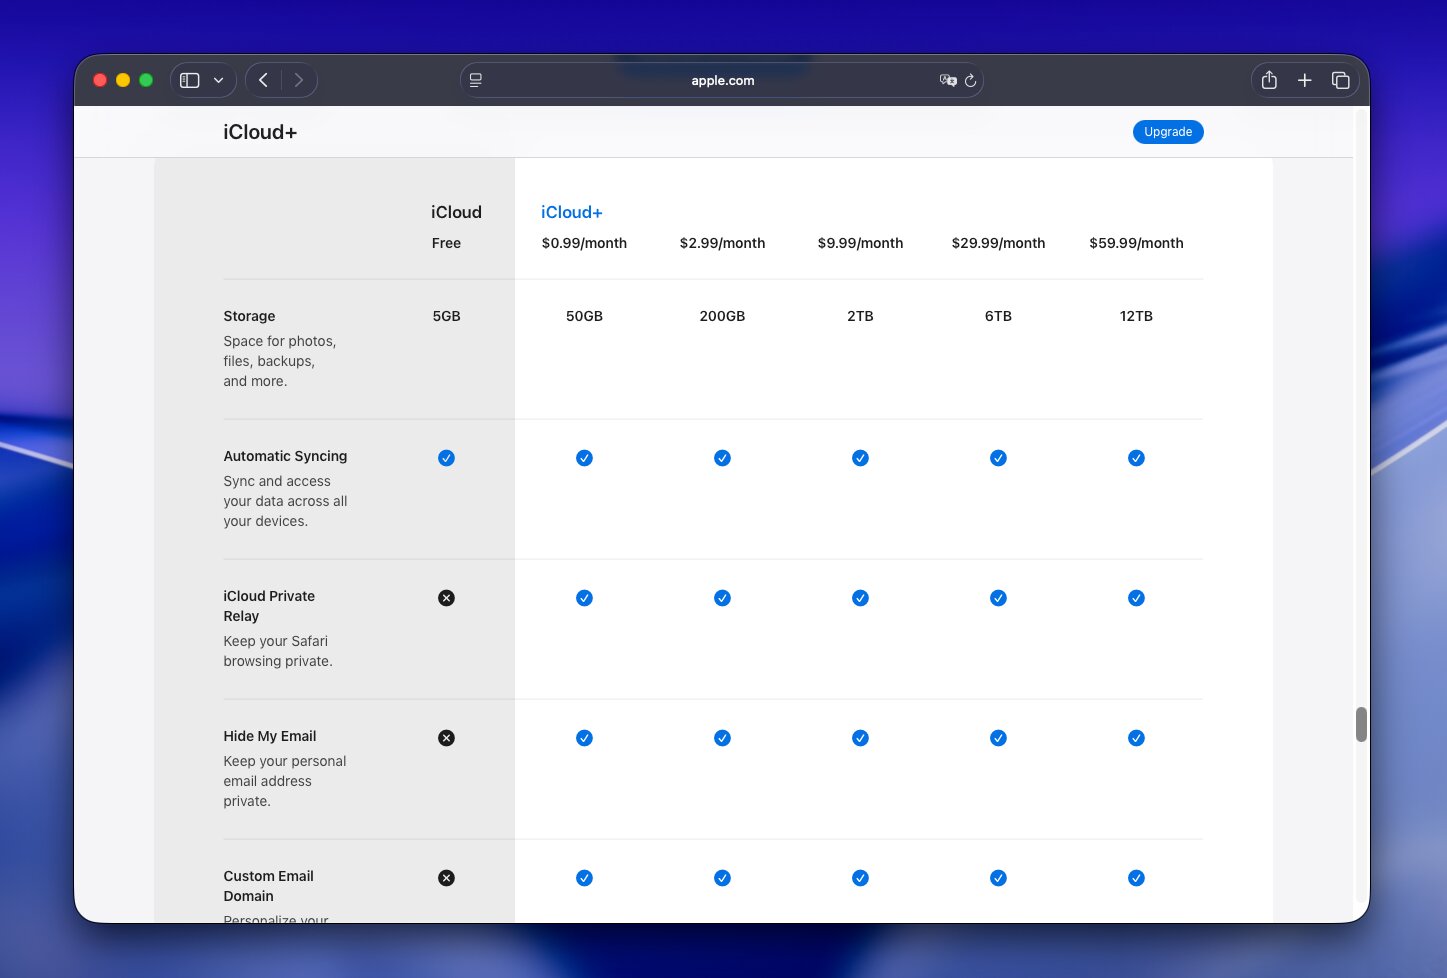Click the translate icon in address bar
The height and width of the screenshot is (978, 1447).
tap(948, 80)
